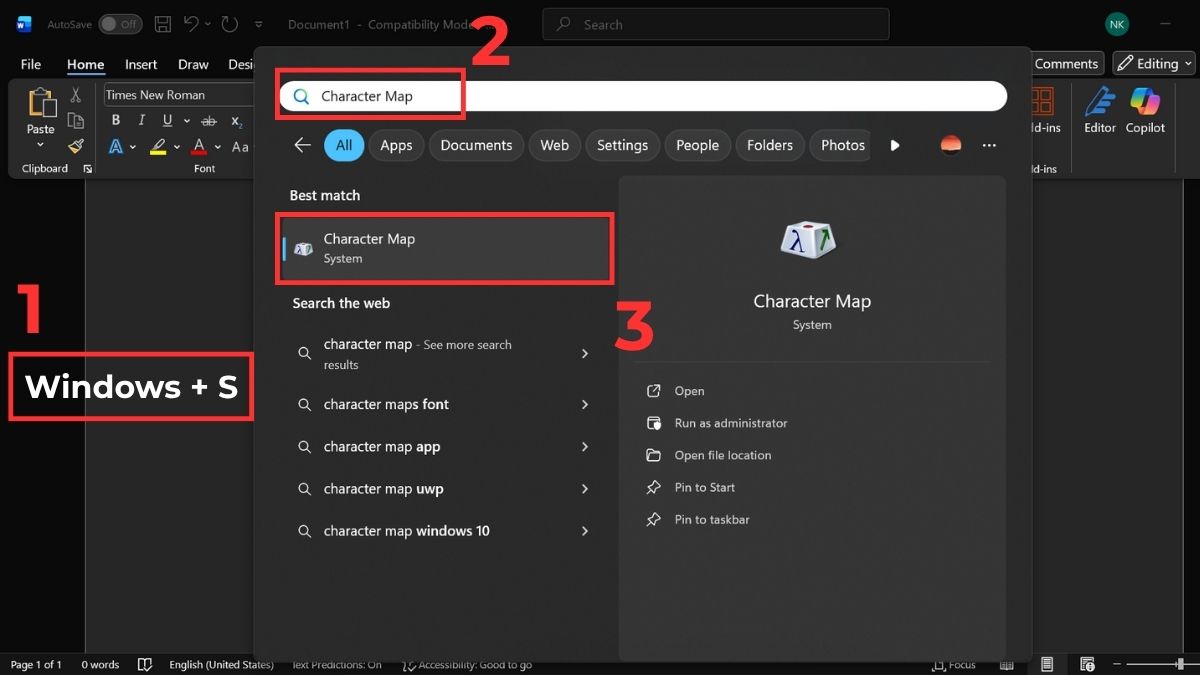Click the Comments button in Word
Viewport: 1200px width, 675px height.
click(x=1066, y=63)
